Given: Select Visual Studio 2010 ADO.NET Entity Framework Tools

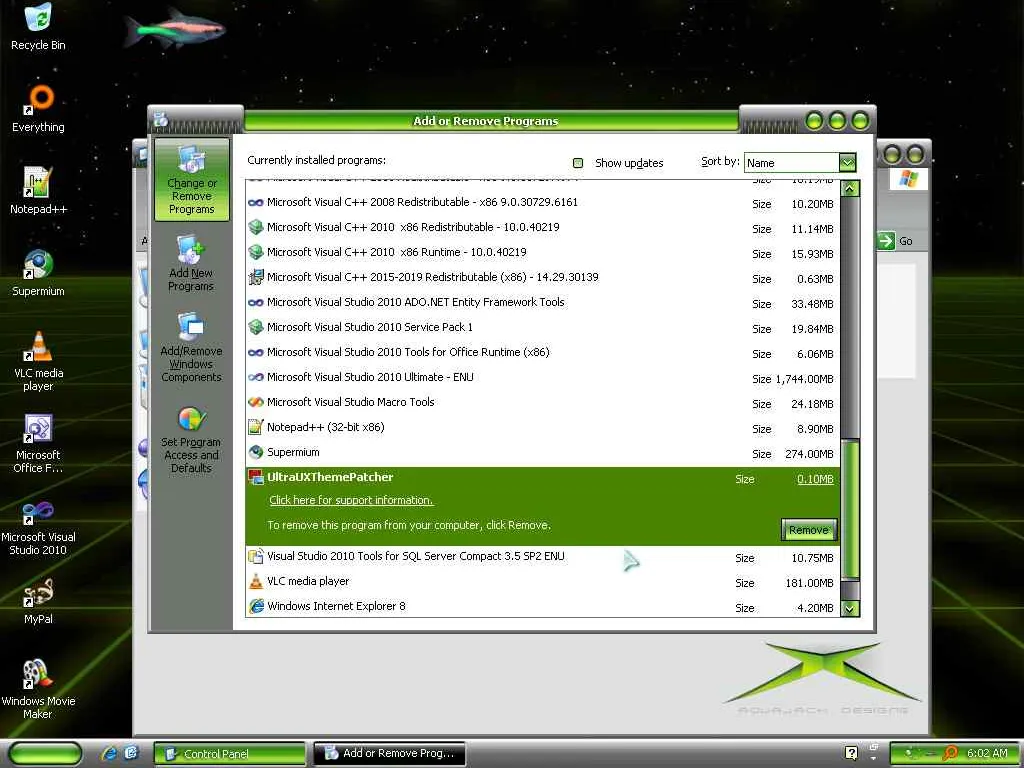Looking at the screenshot, I should coord(542,302).
